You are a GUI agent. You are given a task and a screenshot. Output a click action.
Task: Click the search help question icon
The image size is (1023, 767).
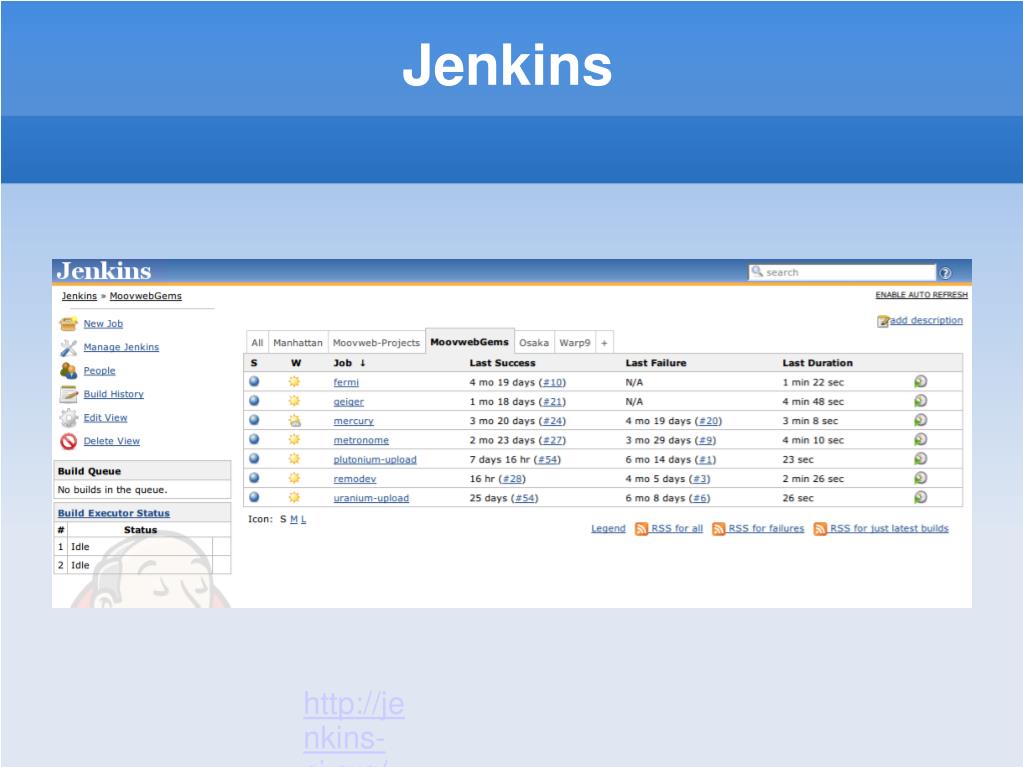tap(945, 273)
